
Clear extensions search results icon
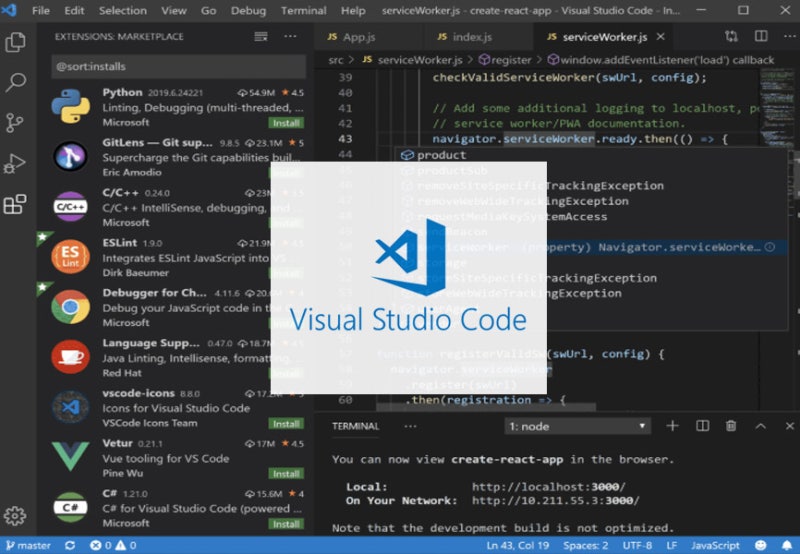(x=261, y=36)
